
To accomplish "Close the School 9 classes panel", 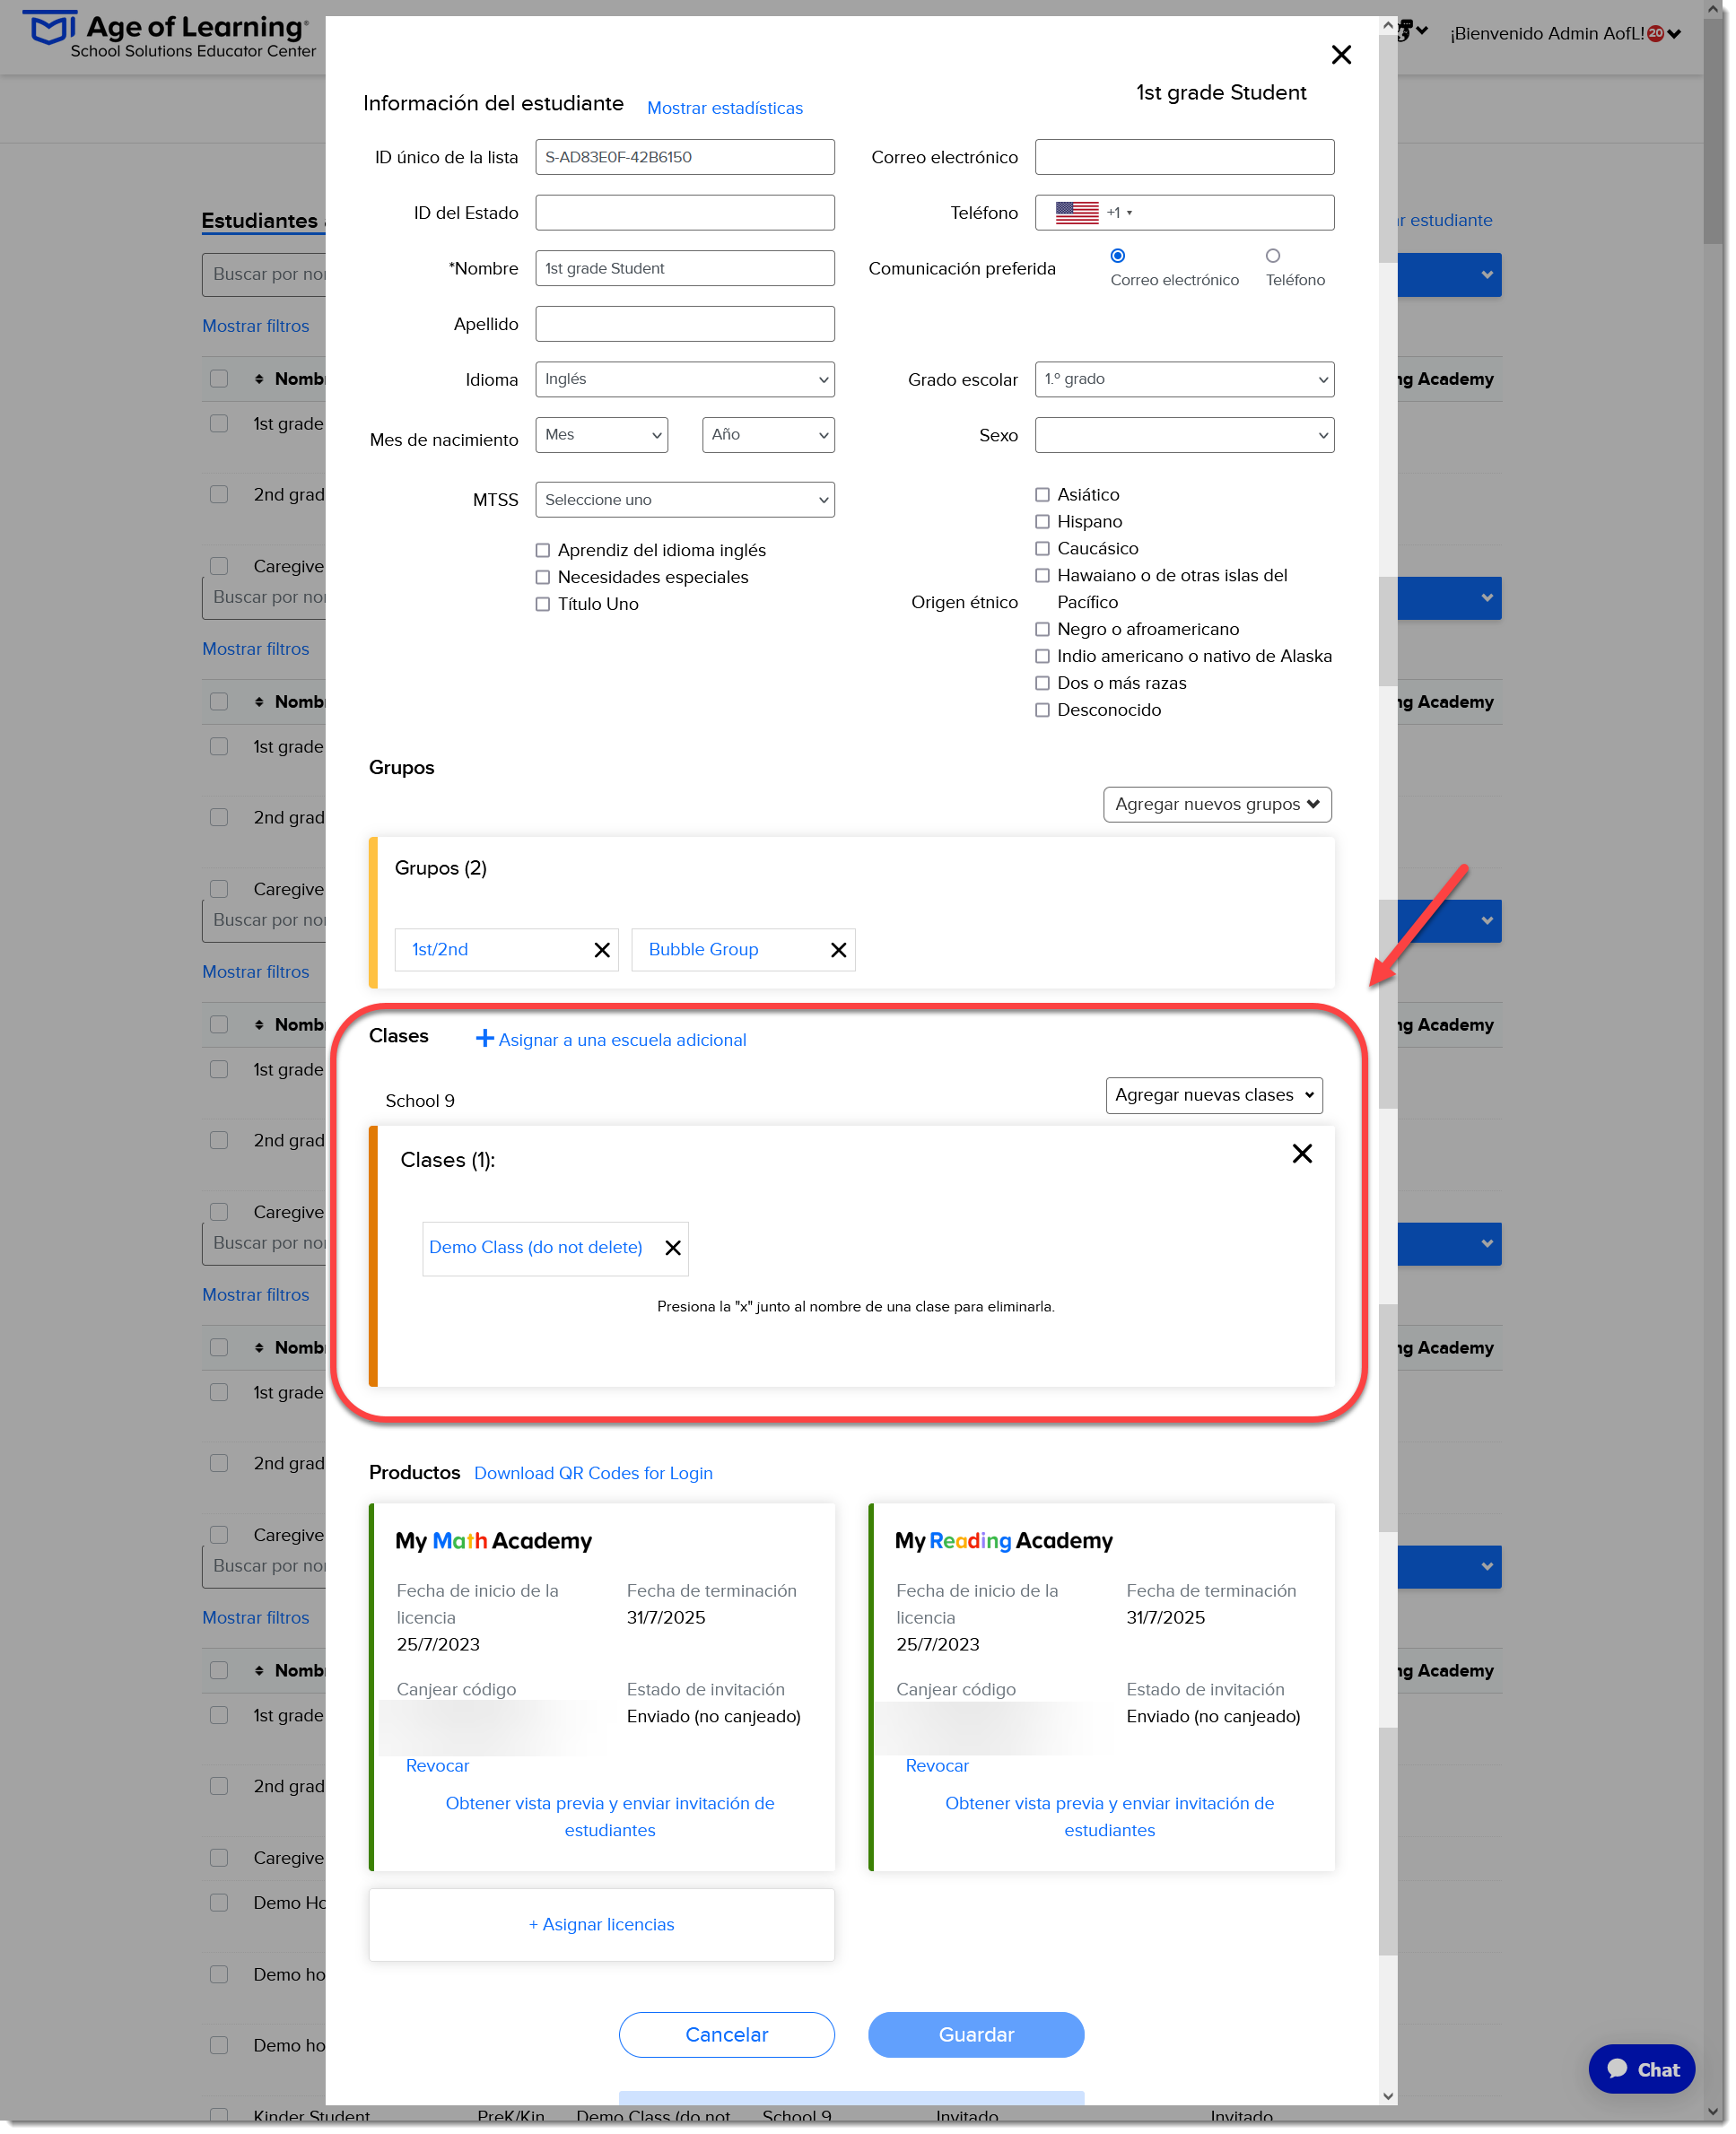I will coord(1301,1154).
